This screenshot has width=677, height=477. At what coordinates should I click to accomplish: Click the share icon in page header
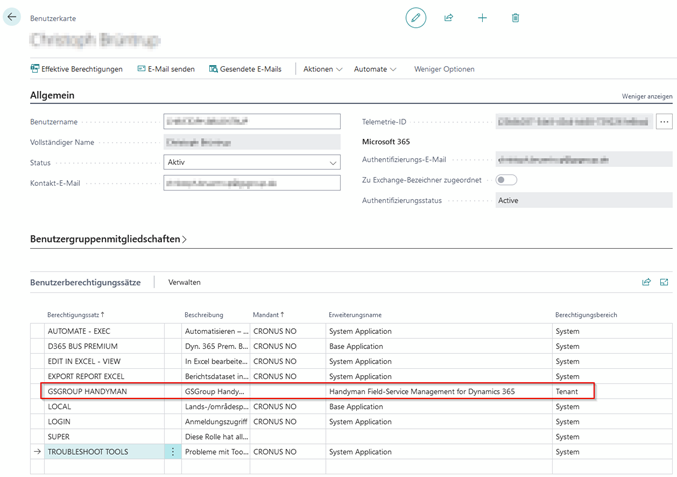point(449,18)
